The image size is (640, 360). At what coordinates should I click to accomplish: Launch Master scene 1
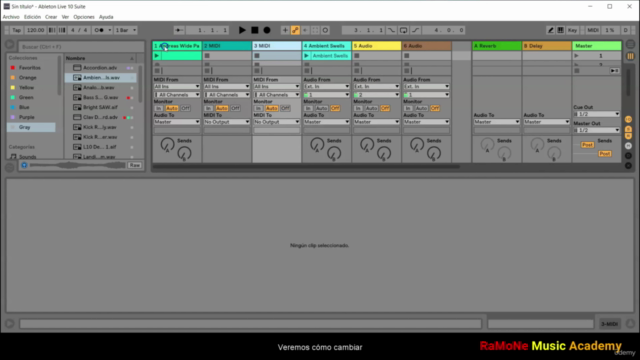click(x=576, y=56)
